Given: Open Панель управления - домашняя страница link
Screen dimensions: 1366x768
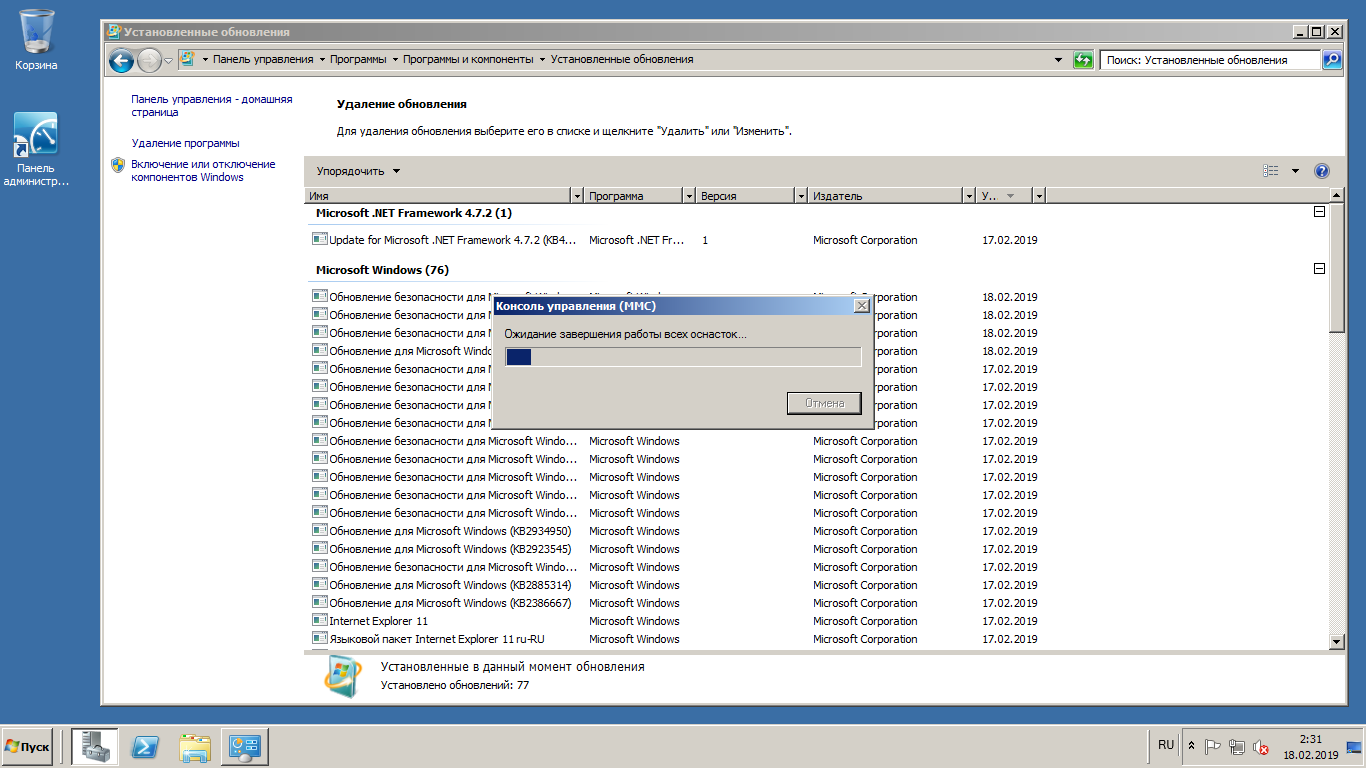Looking at the screenshot, I should (212, 106).
